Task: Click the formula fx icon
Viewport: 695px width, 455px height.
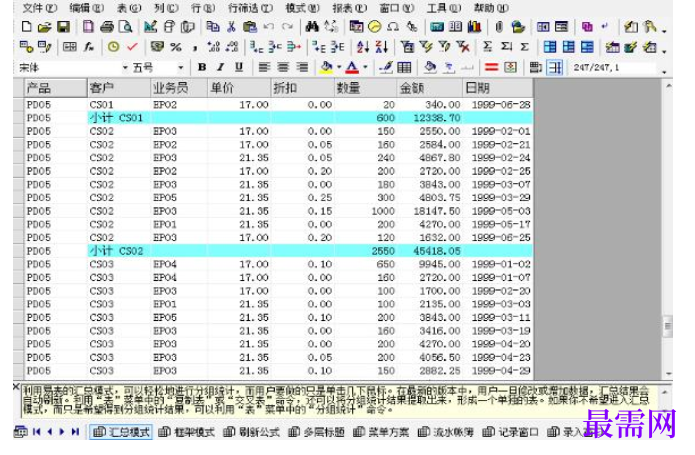Action: coord(89,47)
